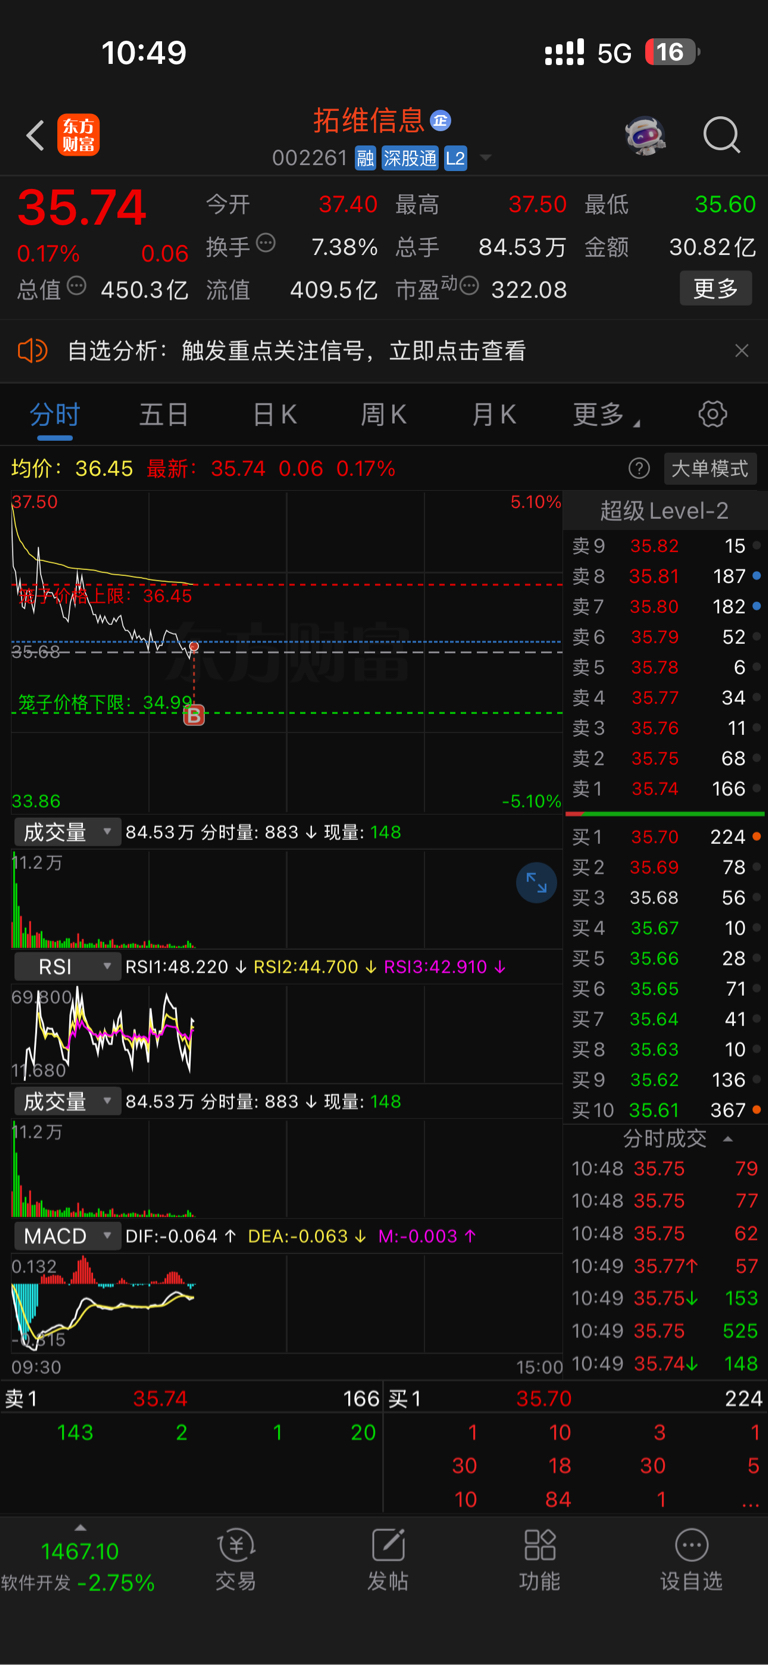Screen dimensions: 768x1665
Task: Tap the info icon next to 换手
Action: pyautogui.click(x=266, y=242)
